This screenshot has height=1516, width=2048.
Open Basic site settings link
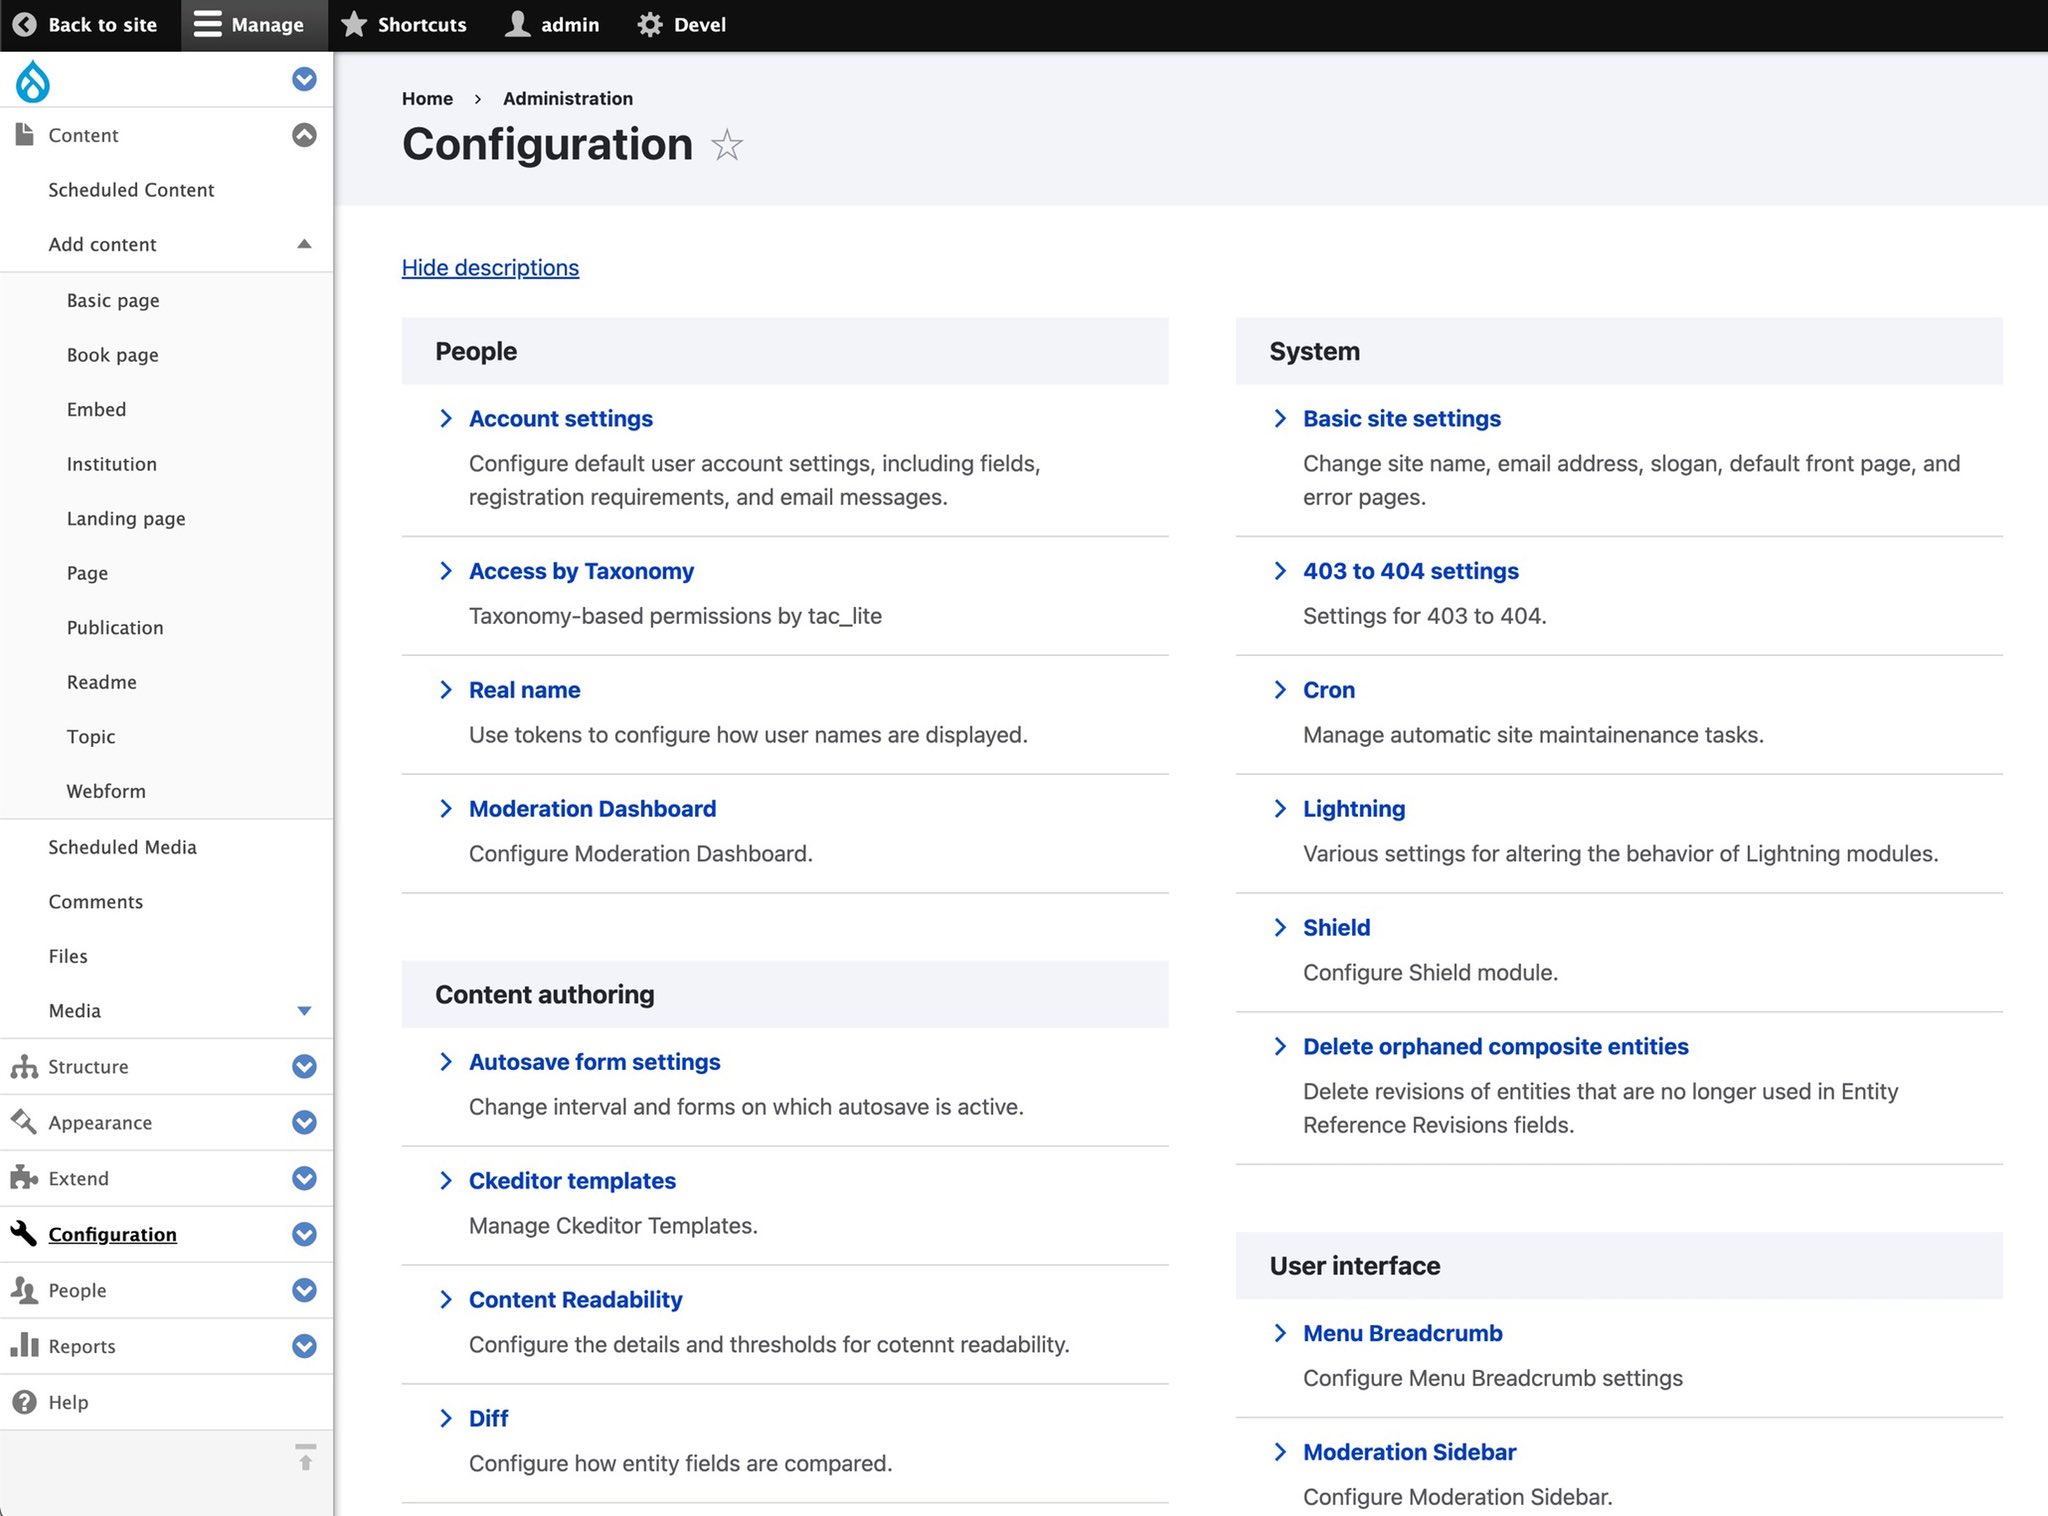tap(1401, 418)
